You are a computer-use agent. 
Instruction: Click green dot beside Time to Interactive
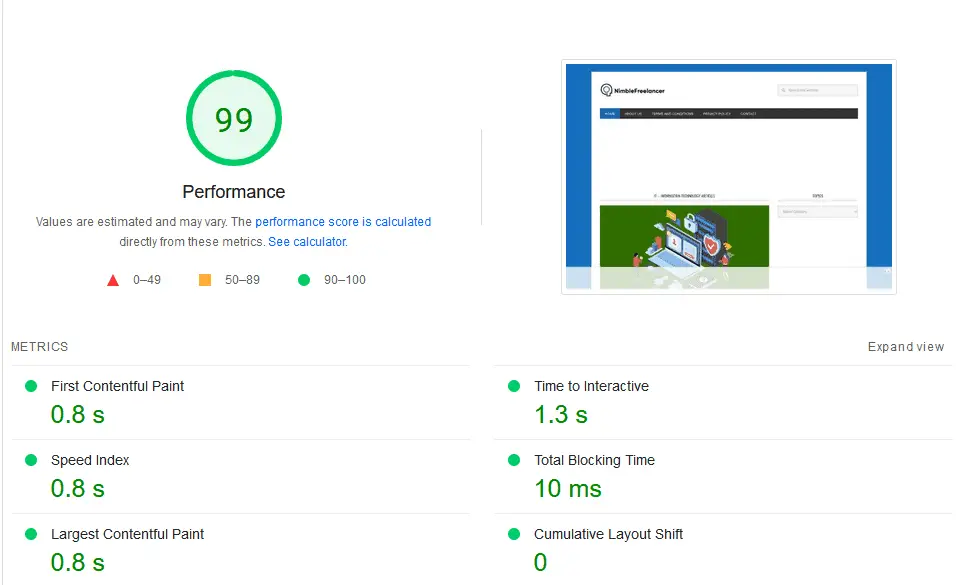(x=514, y=386)
